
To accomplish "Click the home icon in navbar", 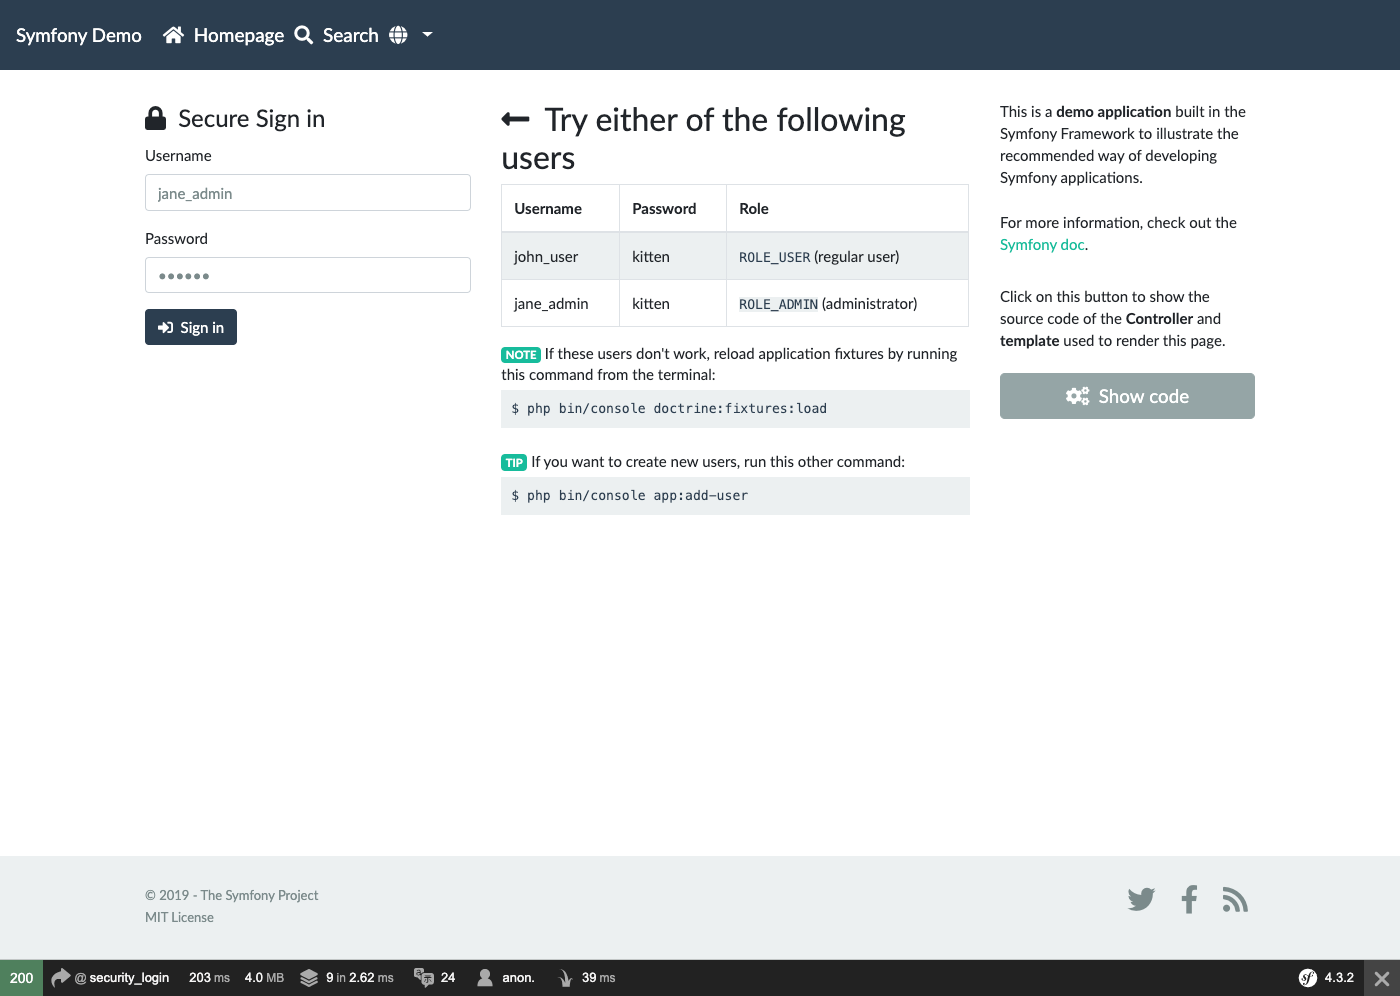I will coord(173,35).
